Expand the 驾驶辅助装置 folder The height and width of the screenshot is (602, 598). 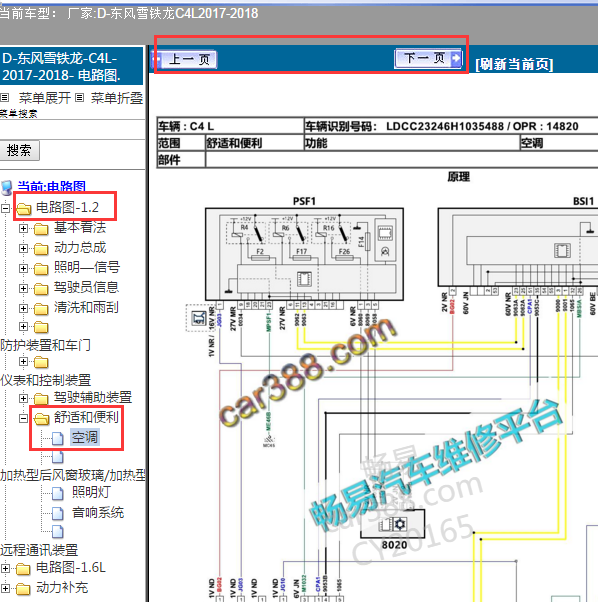tap(23, 399)
